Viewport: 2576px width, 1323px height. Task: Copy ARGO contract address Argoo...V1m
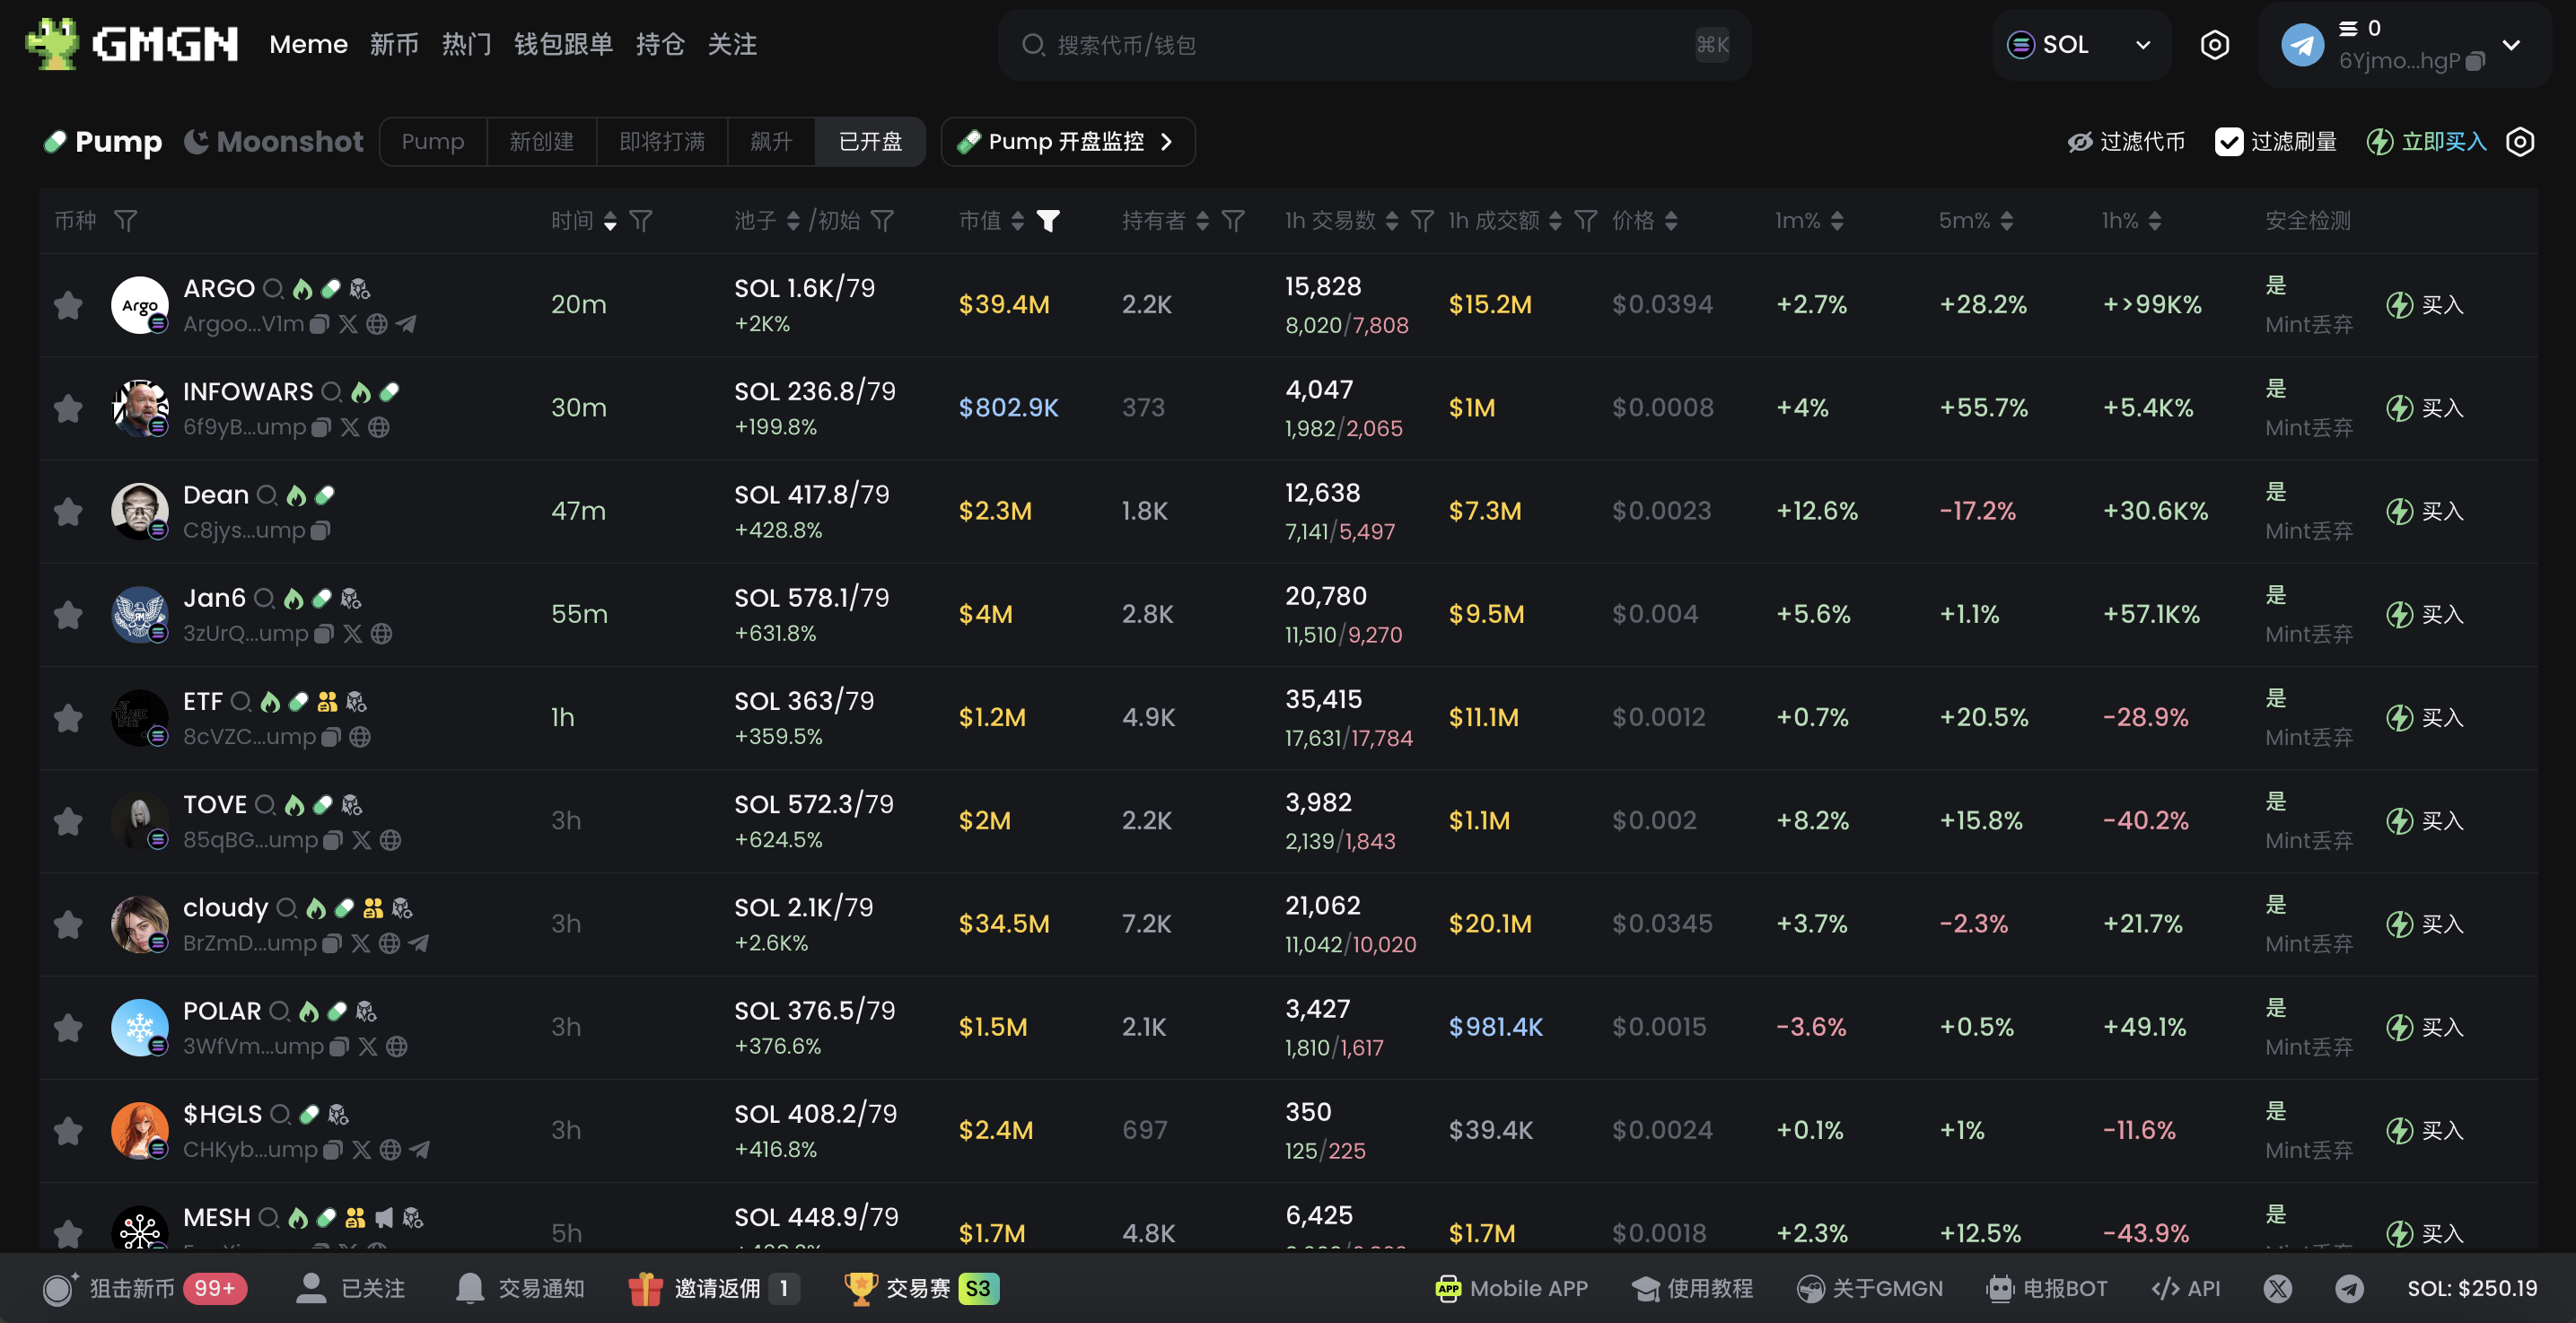(319, 324)
